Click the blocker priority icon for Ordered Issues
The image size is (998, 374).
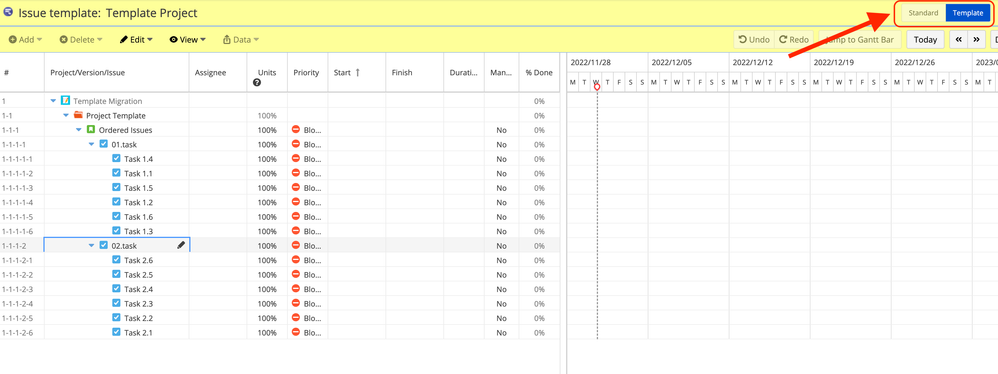pos(296,130)
